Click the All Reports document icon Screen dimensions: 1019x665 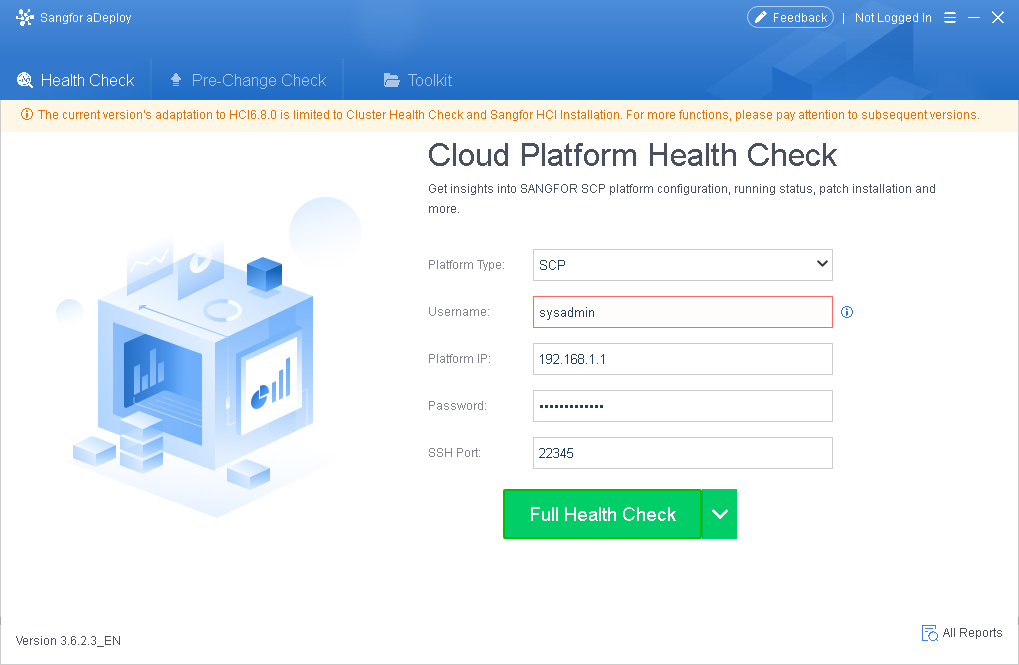coord(930,632)
